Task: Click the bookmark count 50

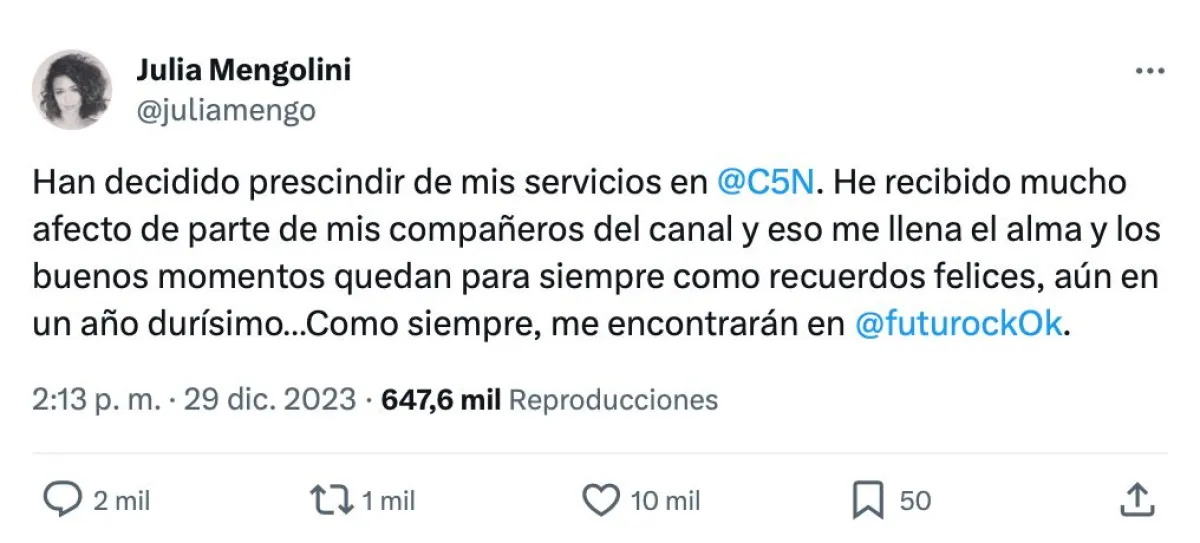Action: click(x=915, y=501)
